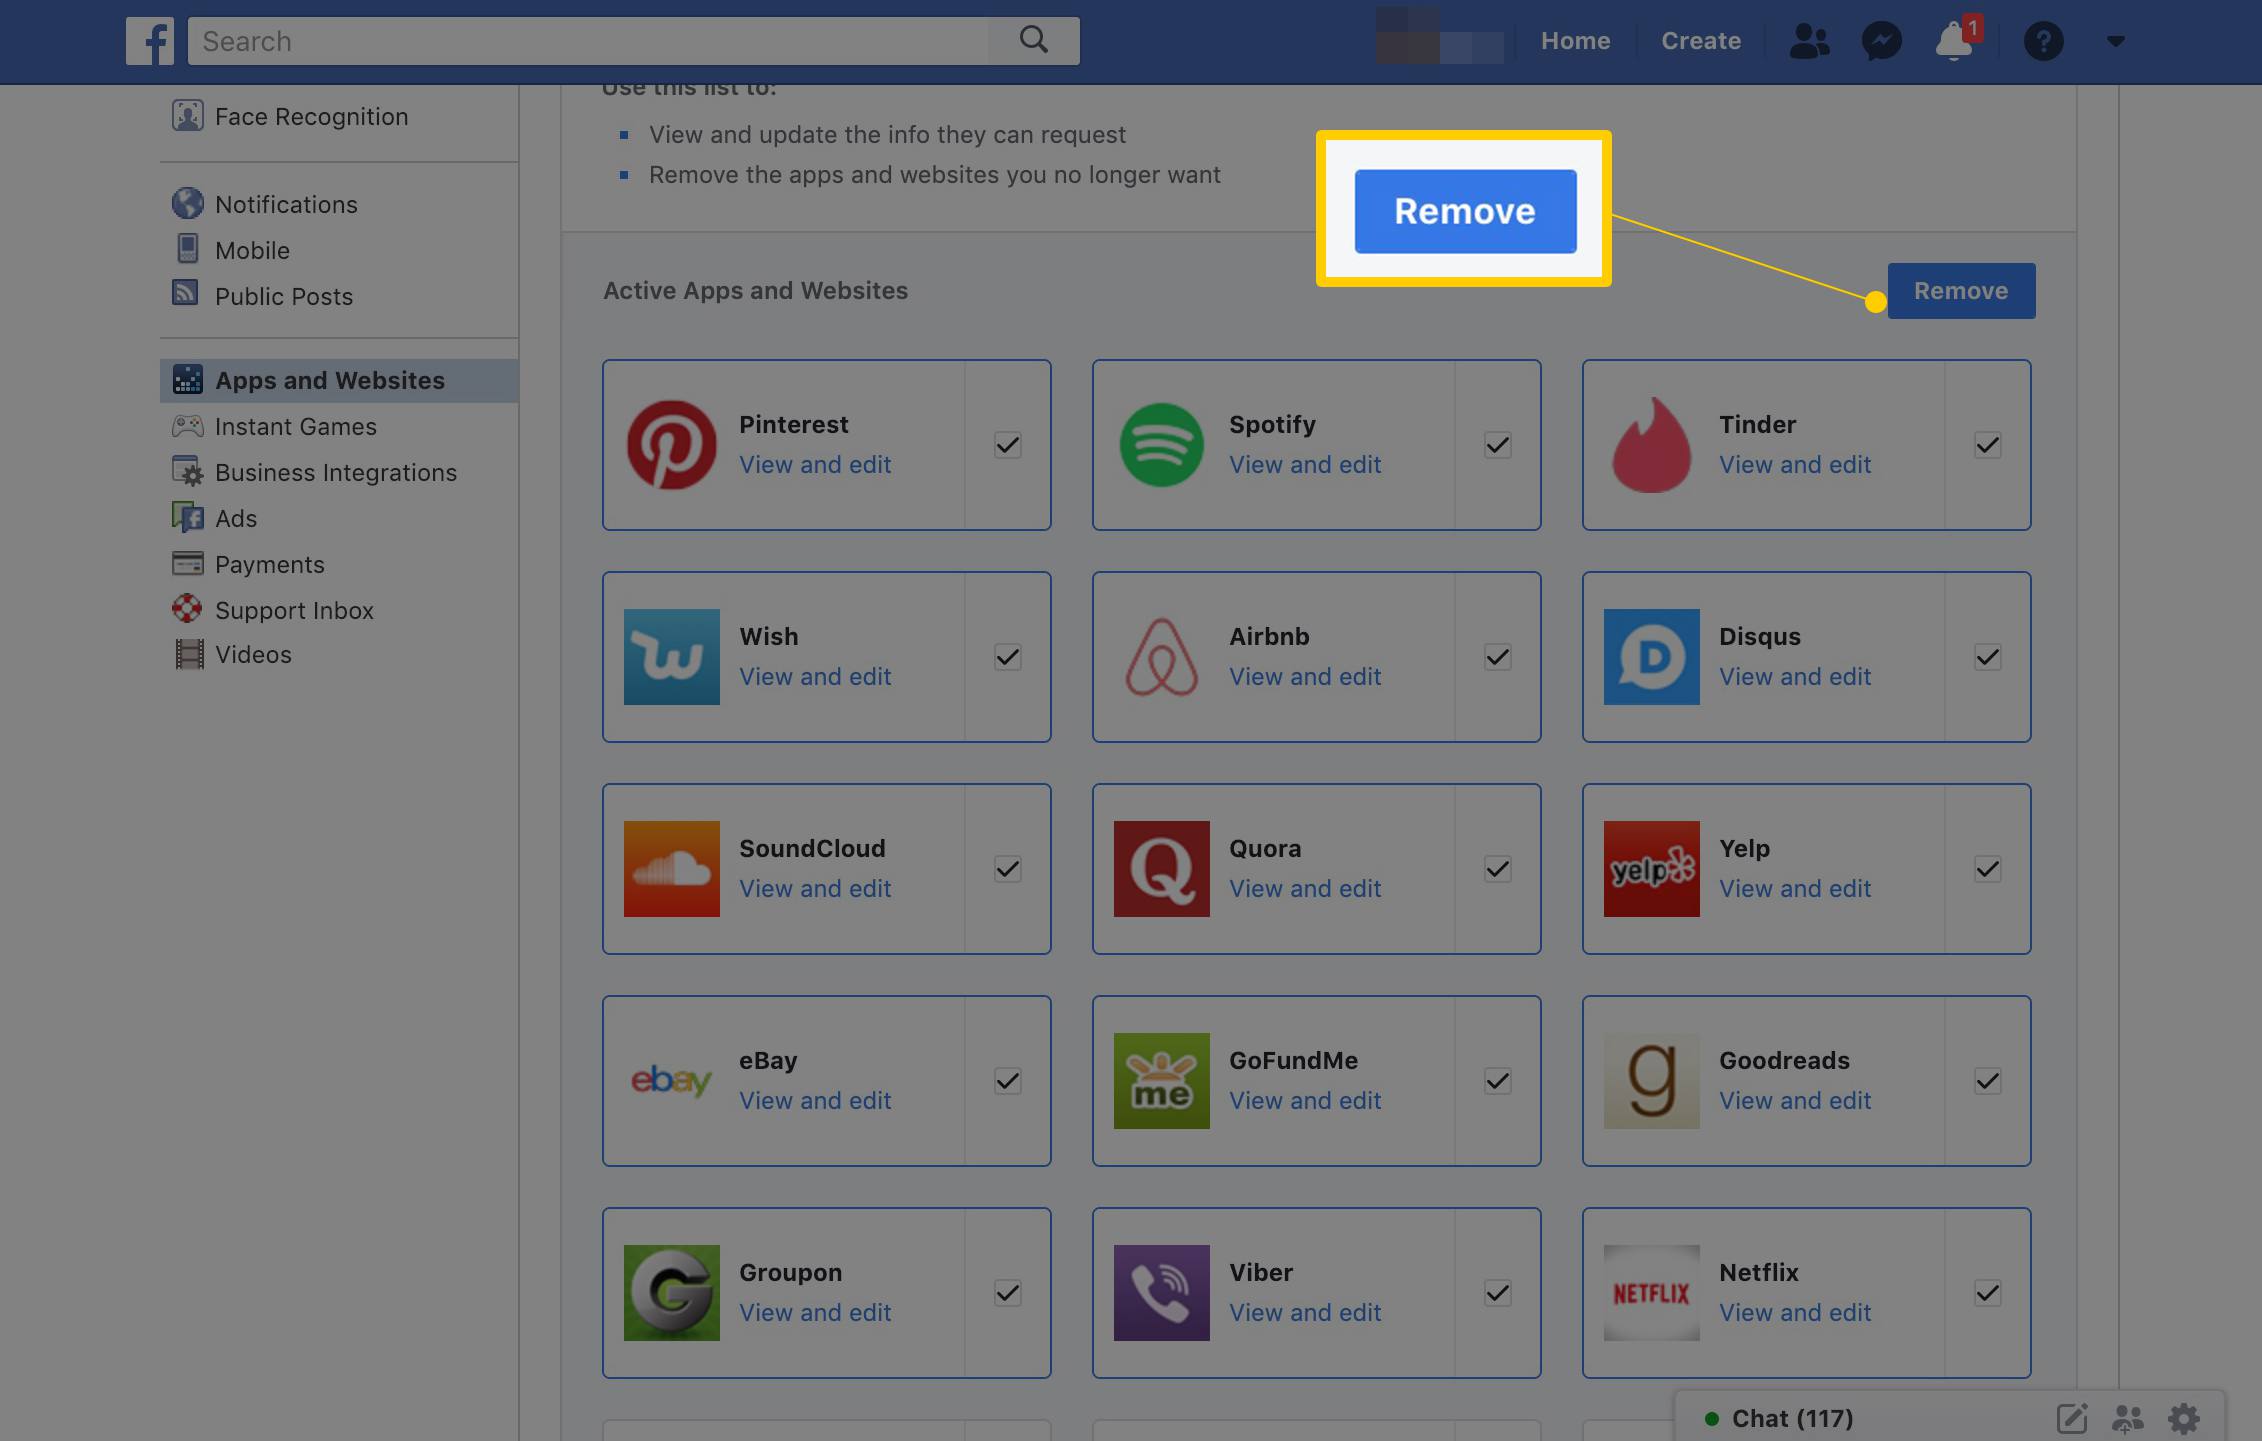Viewport: 2262px width, 1441px height.
Task: Click Goodreads View and edit link
Action: (x=1795, y=1100)
